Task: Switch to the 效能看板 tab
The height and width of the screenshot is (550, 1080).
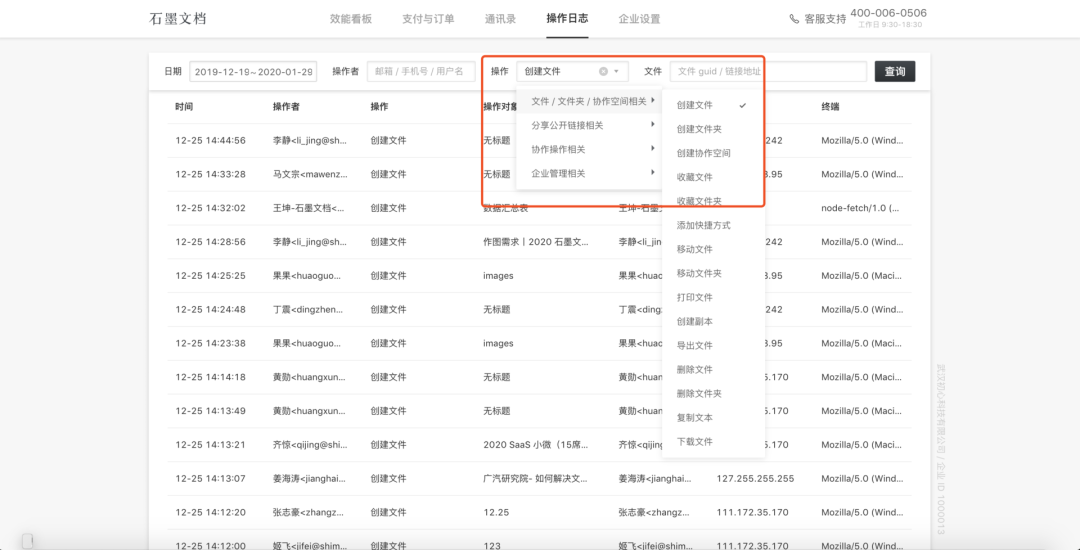Action: [x=351, y=19]
